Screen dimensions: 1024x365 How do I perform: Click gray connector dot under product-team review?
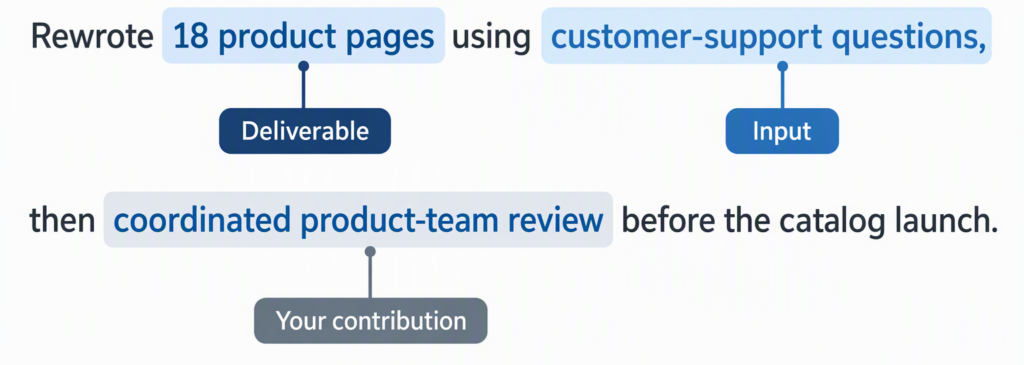(370, 251)
